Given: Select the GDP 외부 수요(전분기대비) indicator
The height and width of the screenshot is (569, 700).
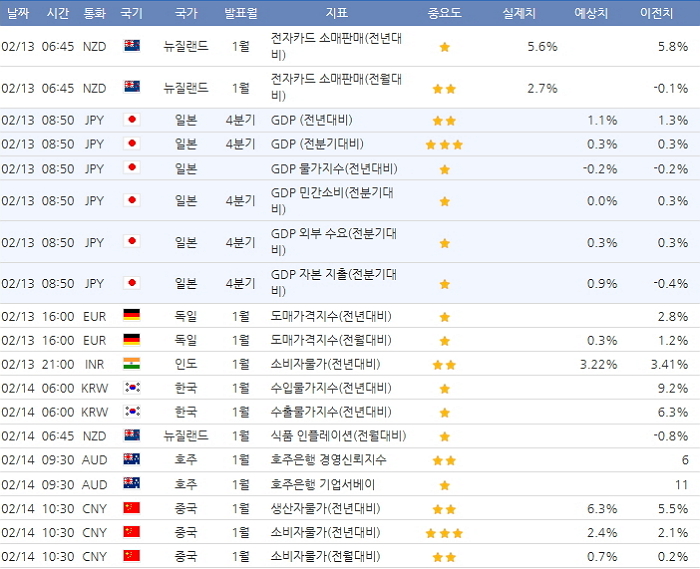Looking at the screenshot, I should tap(334, 242).
